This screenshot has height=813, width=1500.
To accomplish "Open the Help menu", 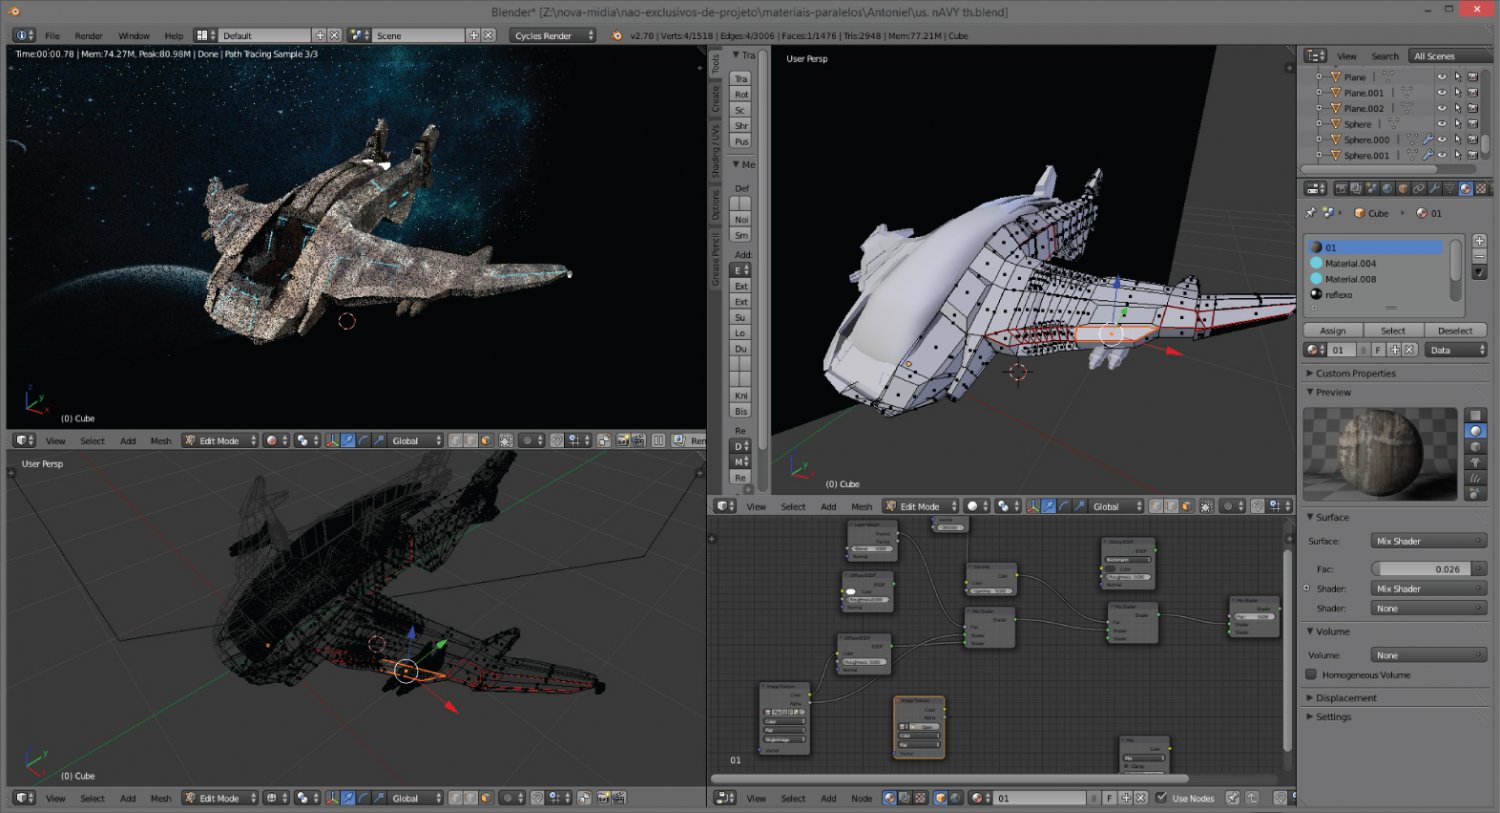I will click(x=174, y=35).
